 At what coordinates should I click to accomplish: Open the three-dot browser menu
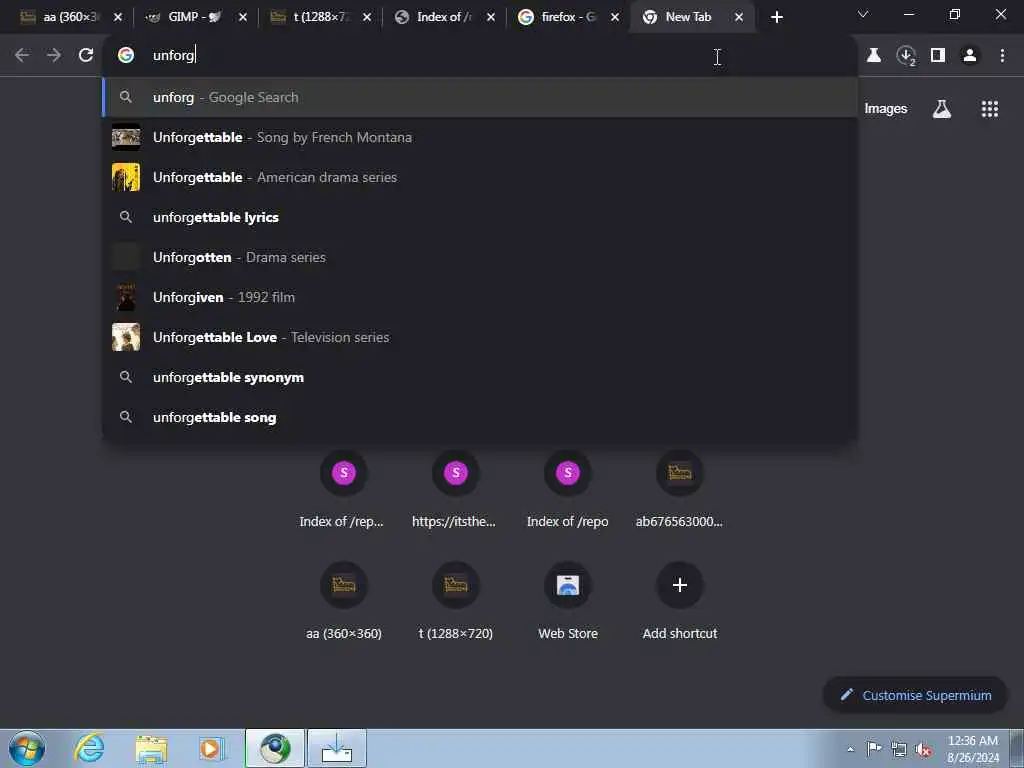(x=1002, y=56)
